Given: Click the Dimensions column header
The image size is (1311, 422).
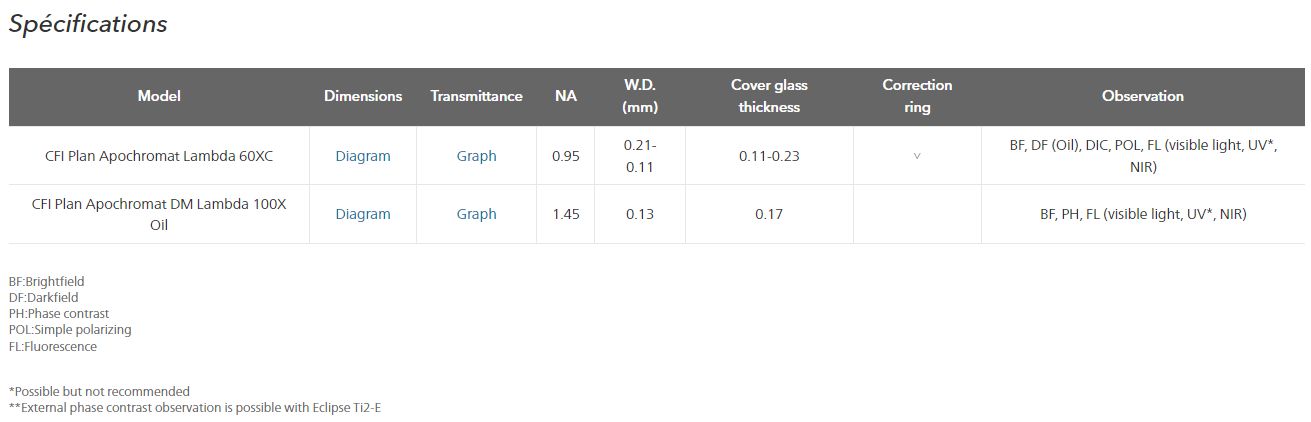Looking at the screenshot, I should pyautogui.click(x=363, y=96).
